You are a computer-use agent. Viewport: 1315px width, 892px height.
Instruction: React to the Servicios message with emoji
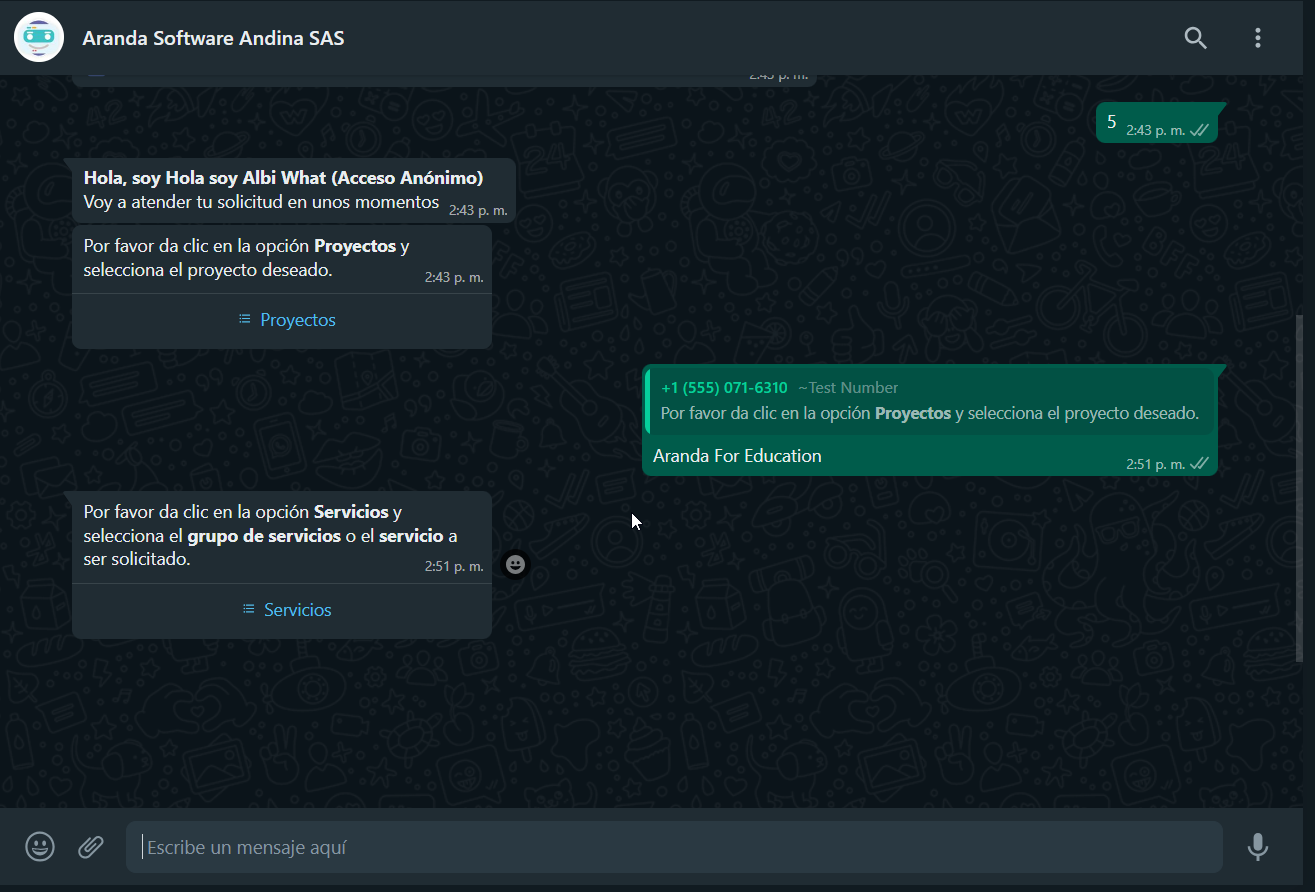(x=515, y=565)
